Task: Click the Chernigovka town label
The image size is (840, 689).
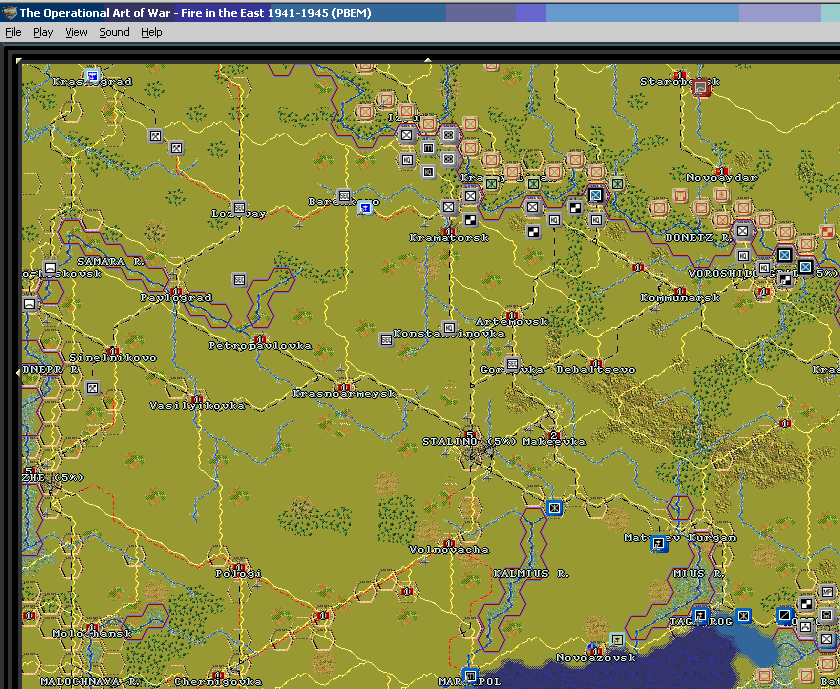Action: (x=219, y=682)
